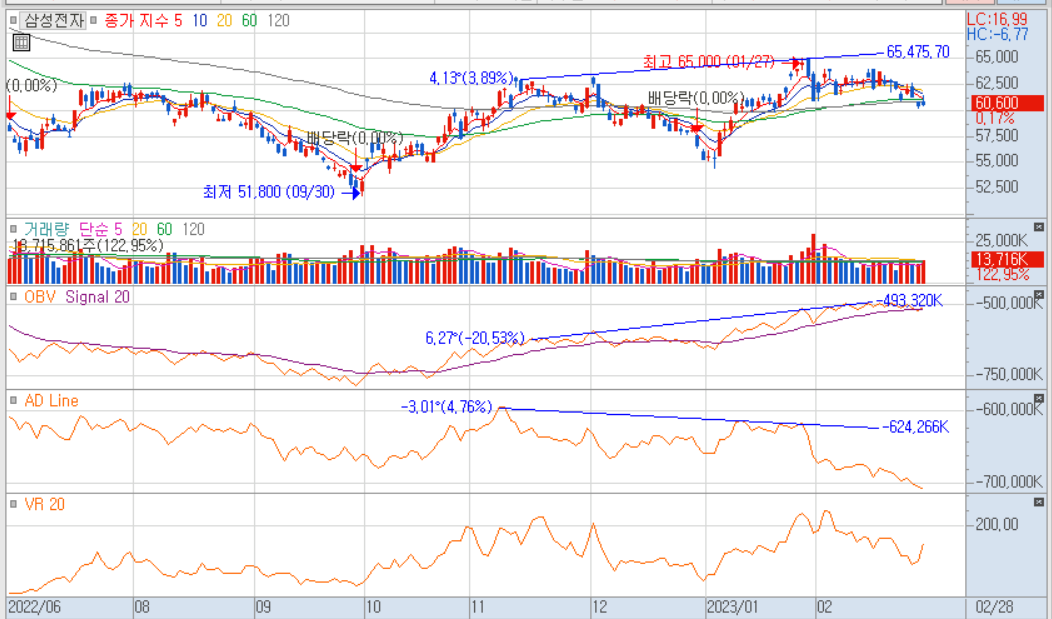1052x619 pixels.
Task: Click the square marker before 삼성전자
Action: pos(13,21)
